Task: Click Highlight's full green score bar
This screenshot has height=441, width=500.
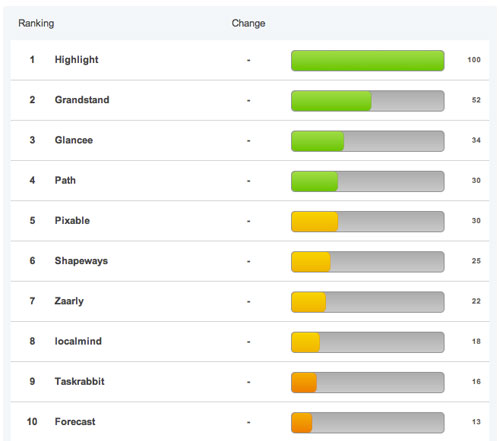Action: [x=368, y=61]
